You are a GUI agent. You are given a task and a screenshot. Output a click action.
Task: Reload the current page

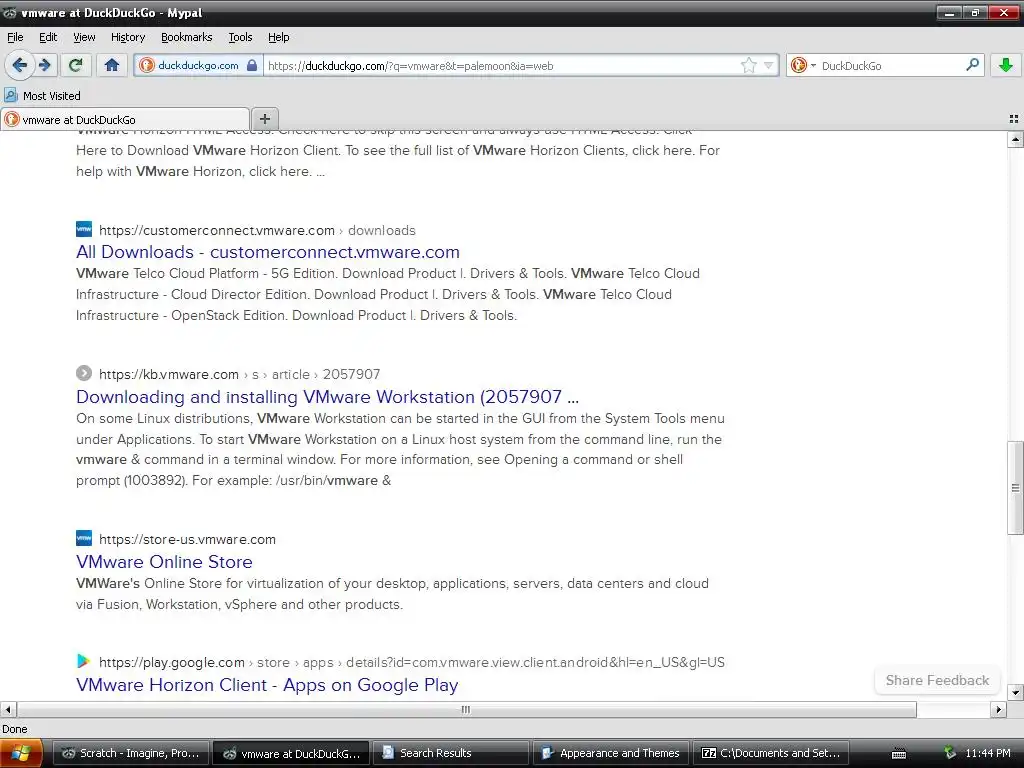pos(76,65)
